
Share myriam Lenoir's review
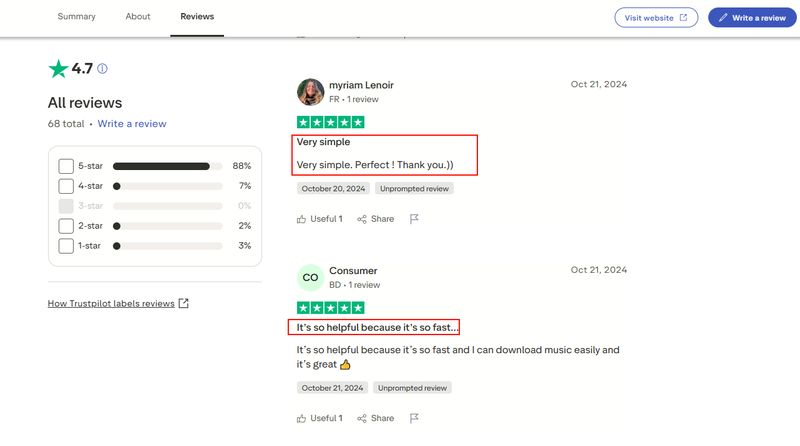(376, 219)
